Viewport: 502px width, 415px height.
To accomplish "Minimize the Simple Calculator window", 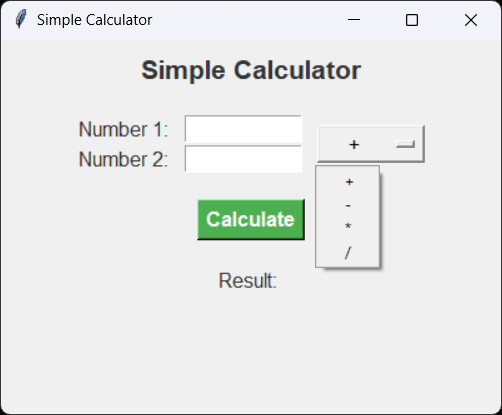I will click(354, 20).
